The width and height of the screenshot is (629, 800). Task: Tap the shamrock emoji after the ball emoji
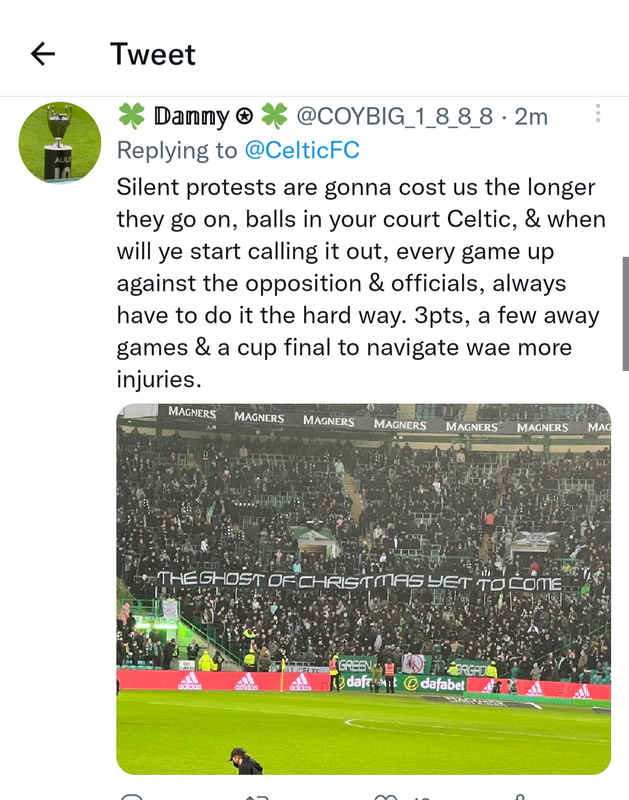pyautogui.click(x=274, y=116)
